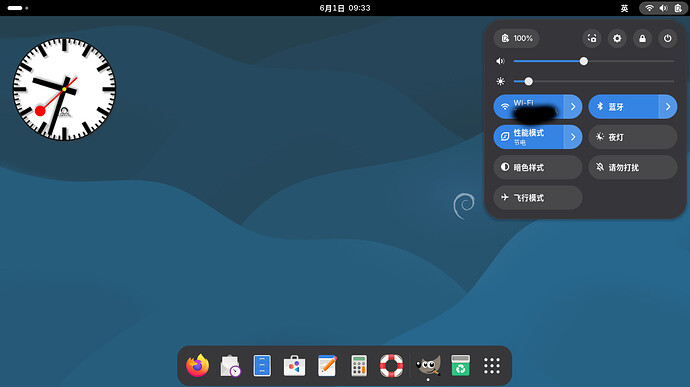Click the Wi-Fi icon in top bar

[649, 8]
